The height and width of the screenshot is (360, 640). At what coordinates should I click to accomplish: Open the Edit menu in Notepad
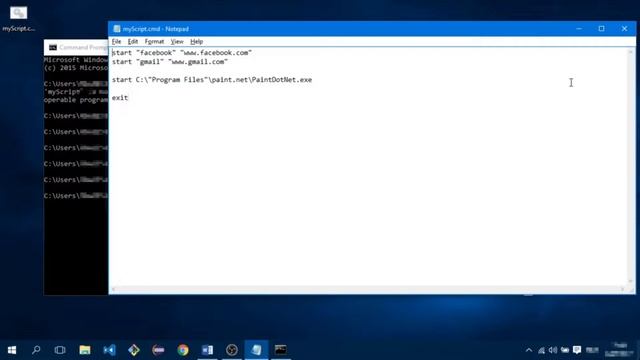[x=133, y=42]
